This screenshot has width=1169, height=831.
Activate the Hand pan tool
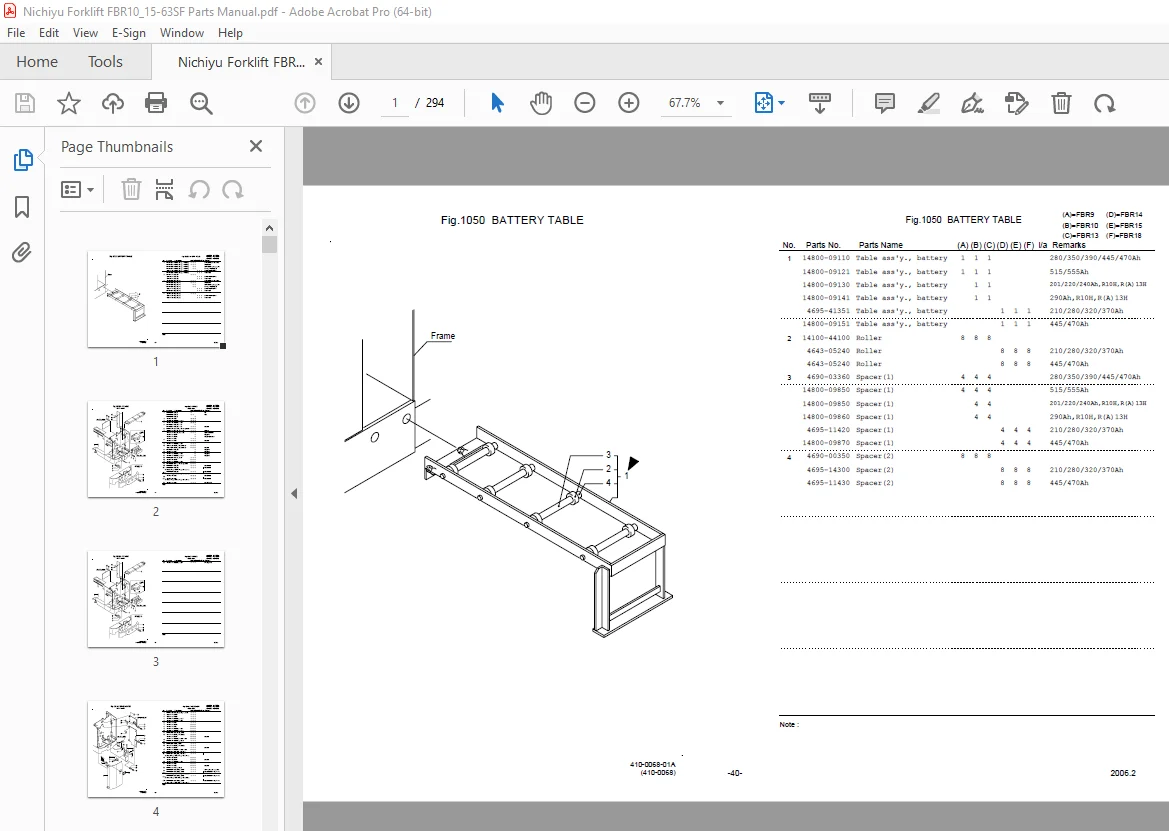[541, 103]
